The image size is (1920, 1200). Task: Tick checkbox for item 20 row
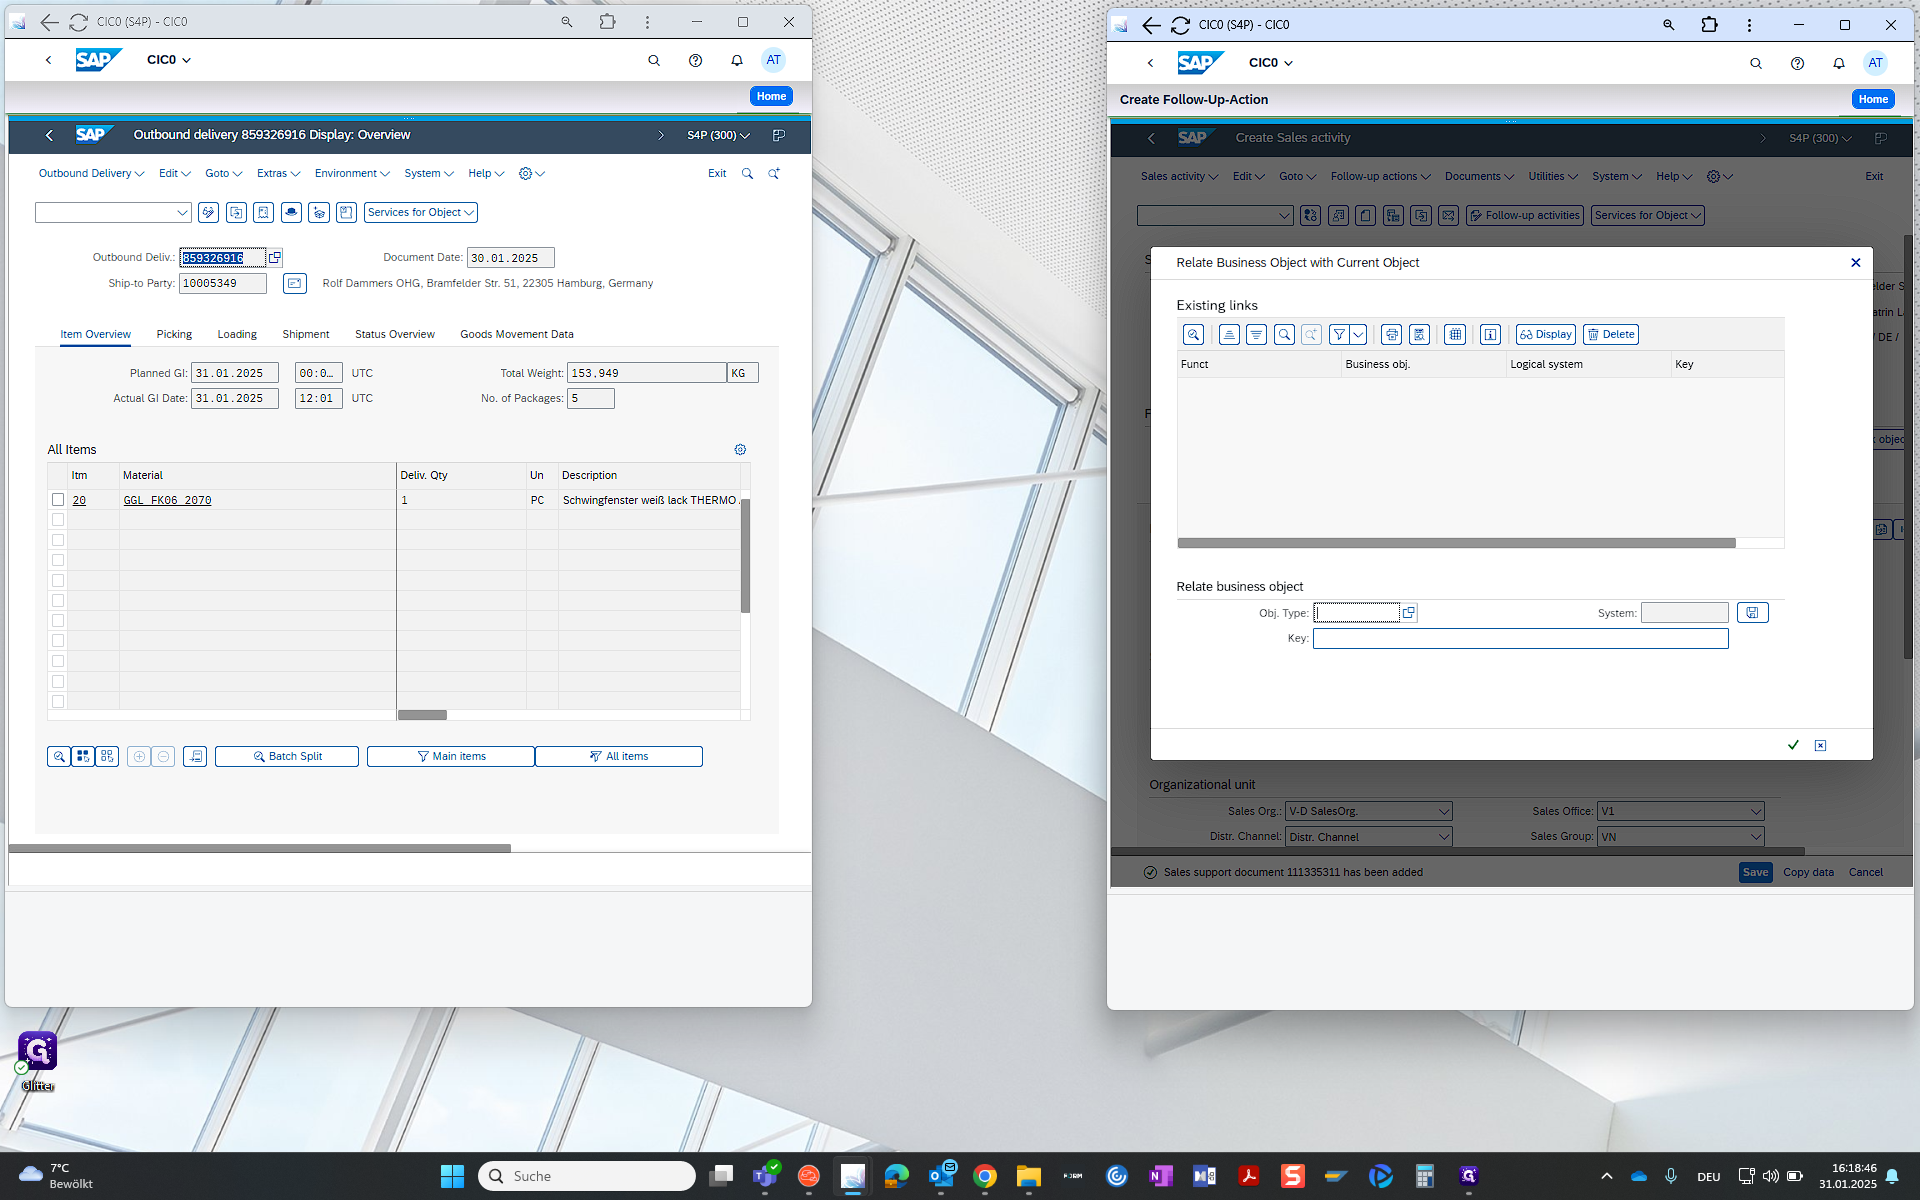point(58,500)
